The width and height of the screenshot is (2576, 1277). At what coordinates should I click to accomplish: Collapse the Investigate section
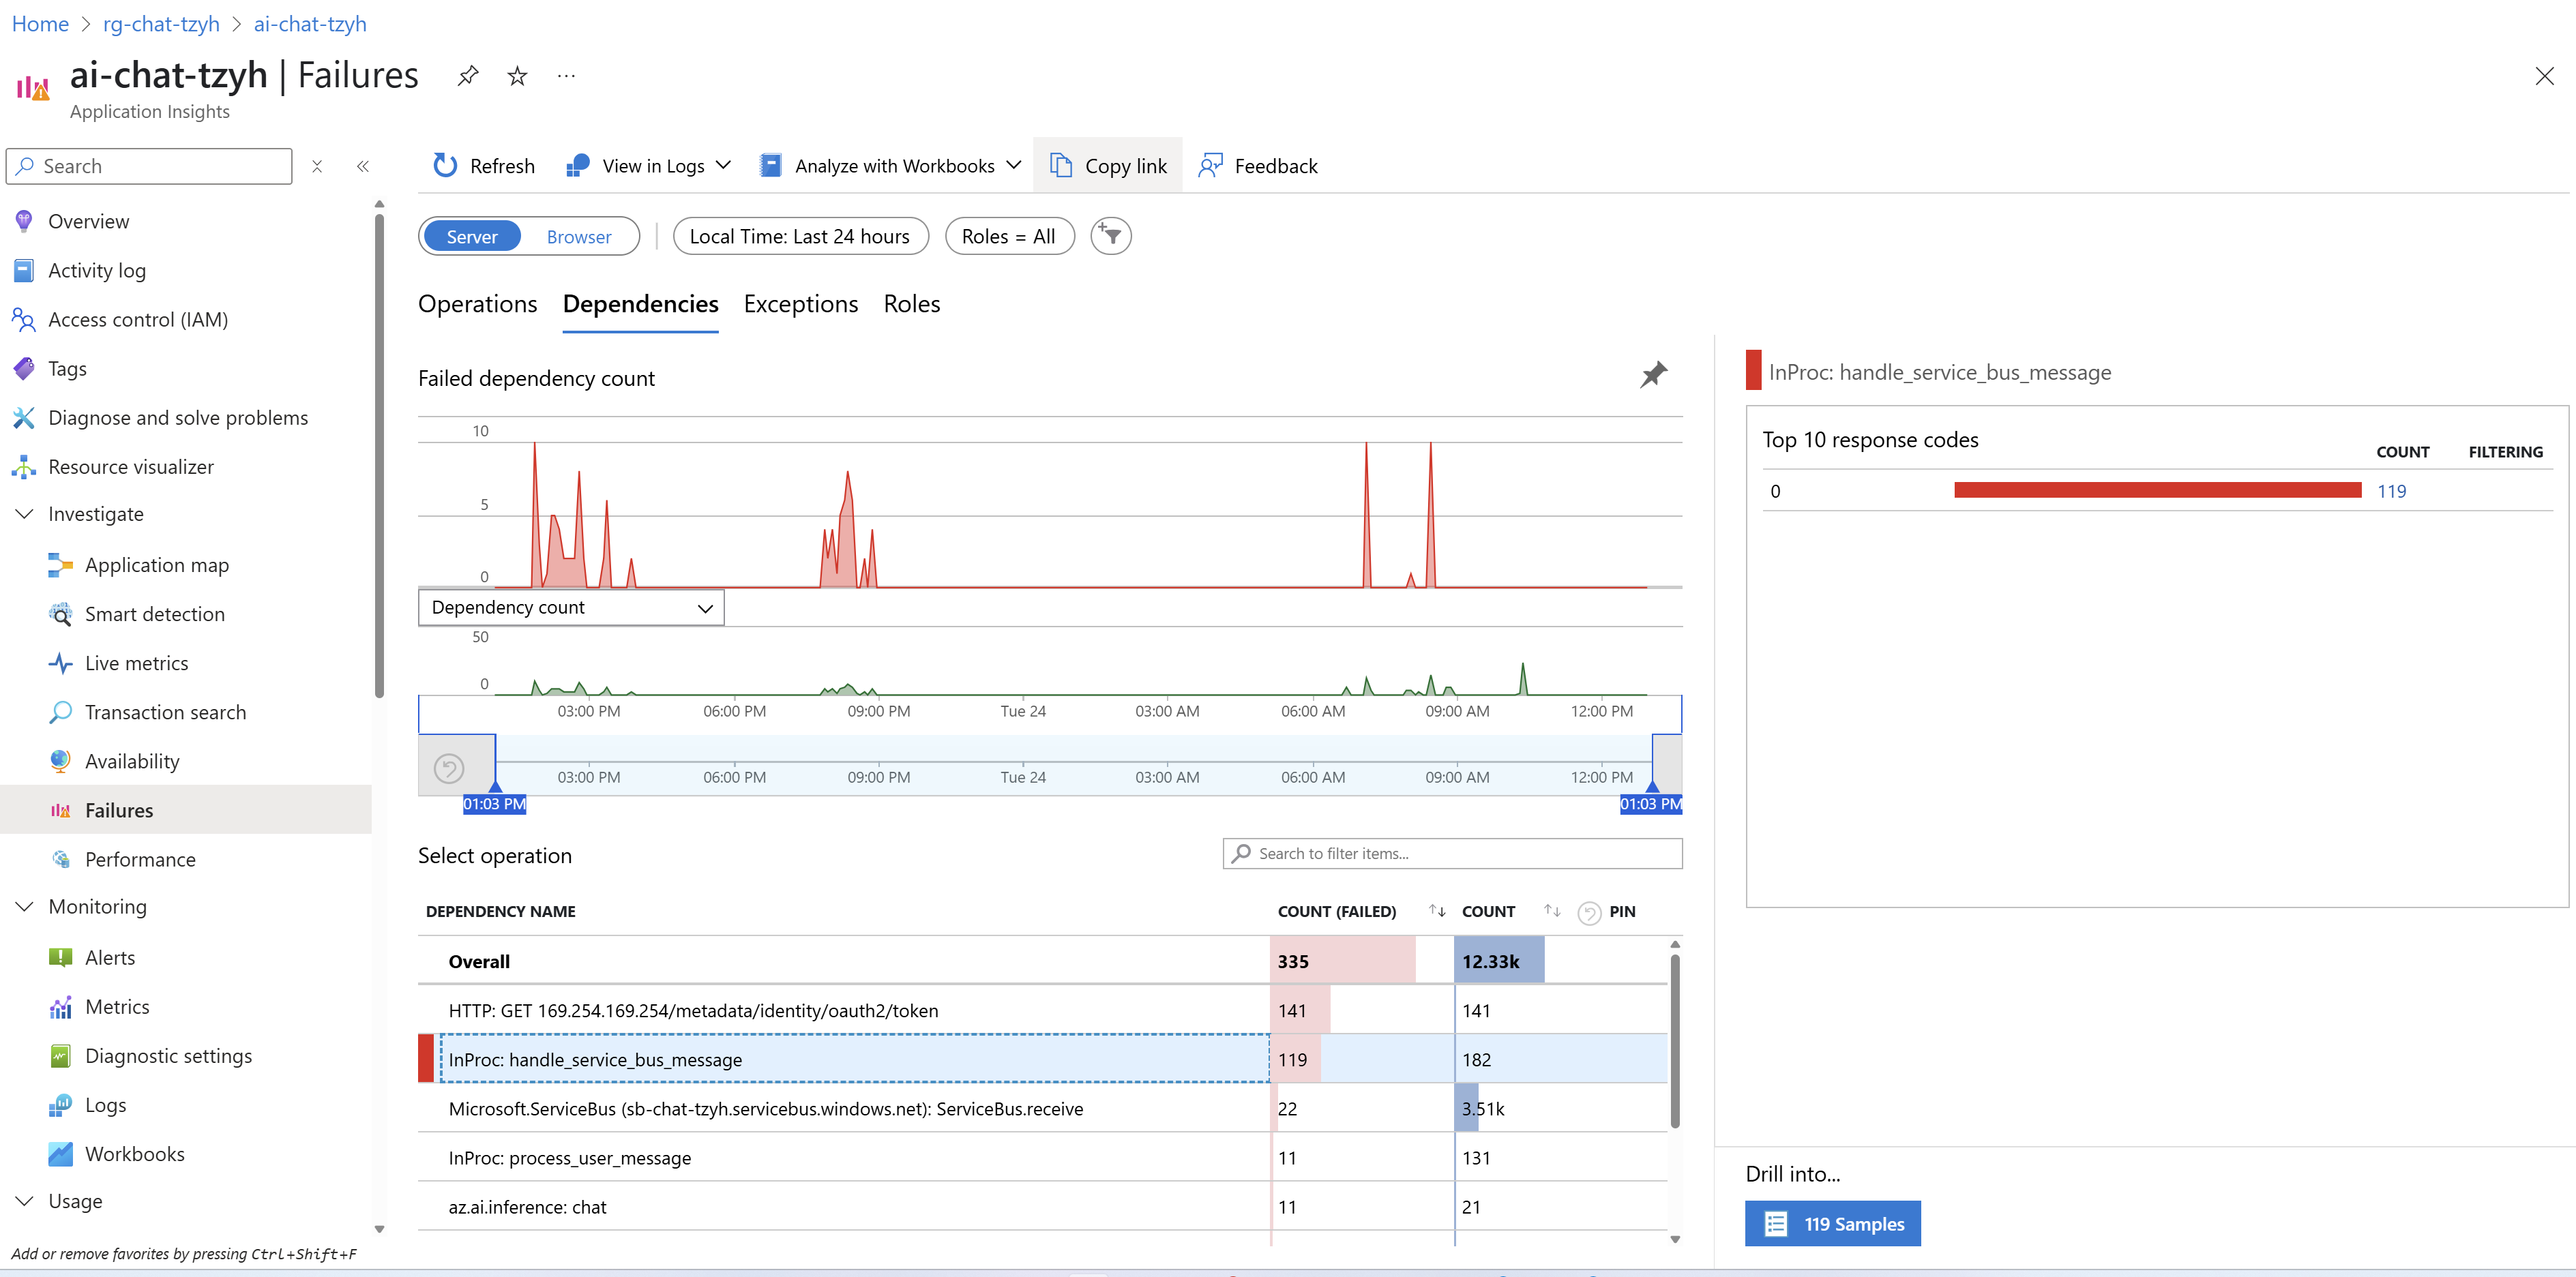25,513
